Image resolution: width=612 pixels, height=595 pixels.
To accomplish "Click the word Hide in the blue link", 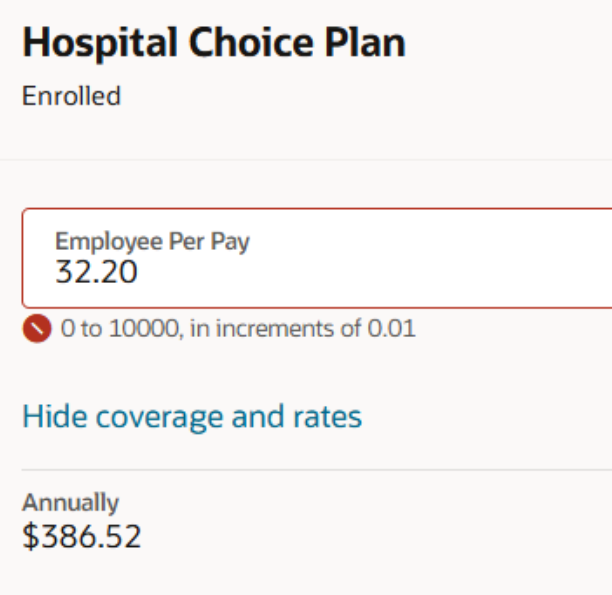I will tap(55, 416).
